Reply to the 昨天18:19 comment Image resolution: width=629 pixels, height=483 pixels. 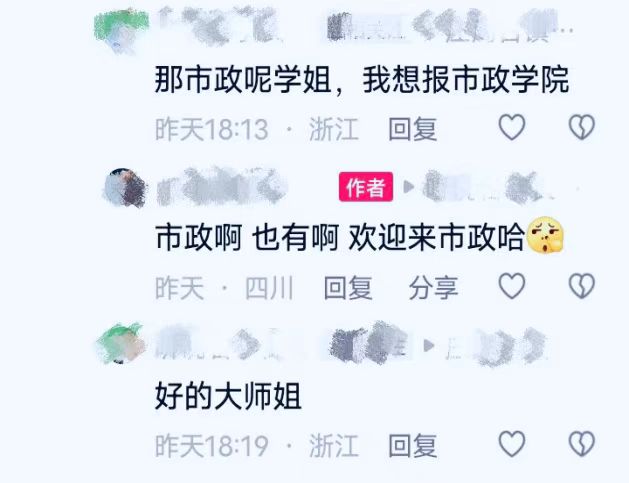412,445
